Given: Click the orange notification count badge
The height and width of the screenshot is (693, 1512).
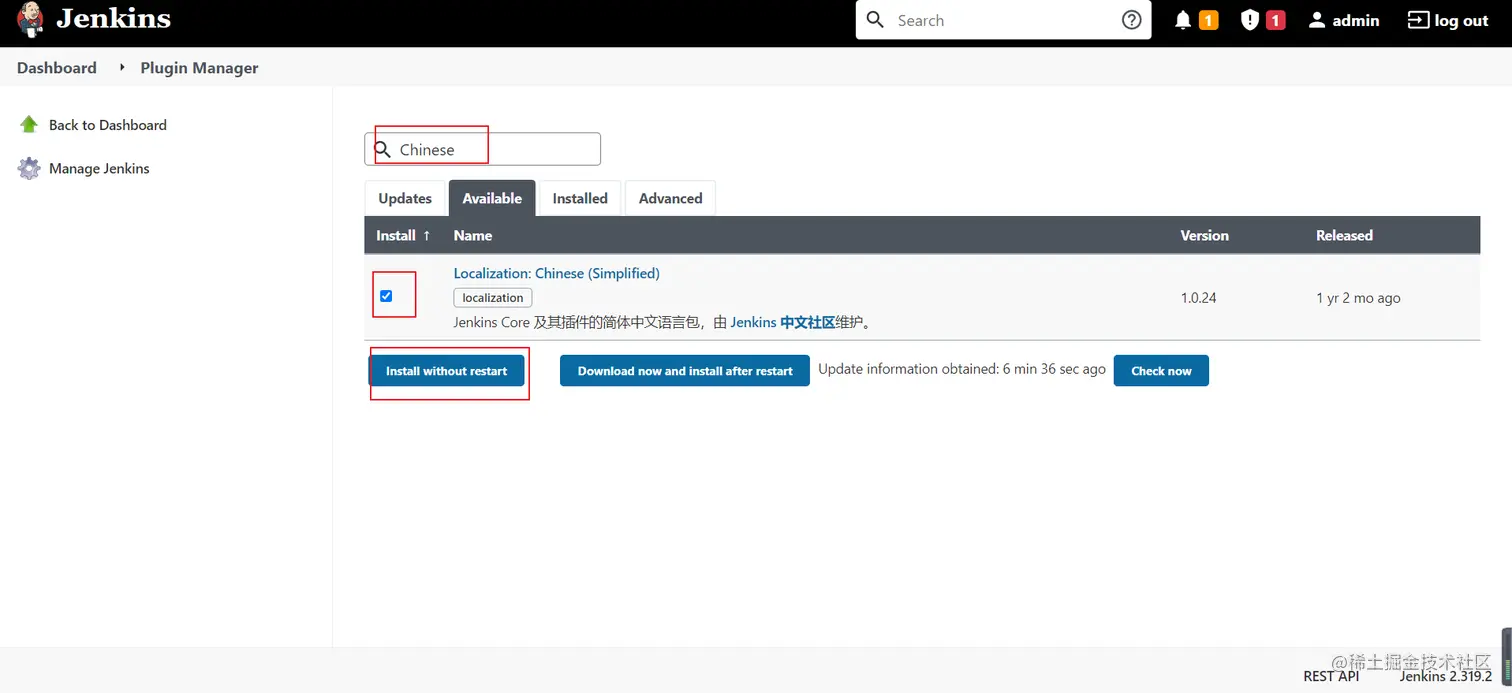Looking at the screenshot, I should [1208, 20].
